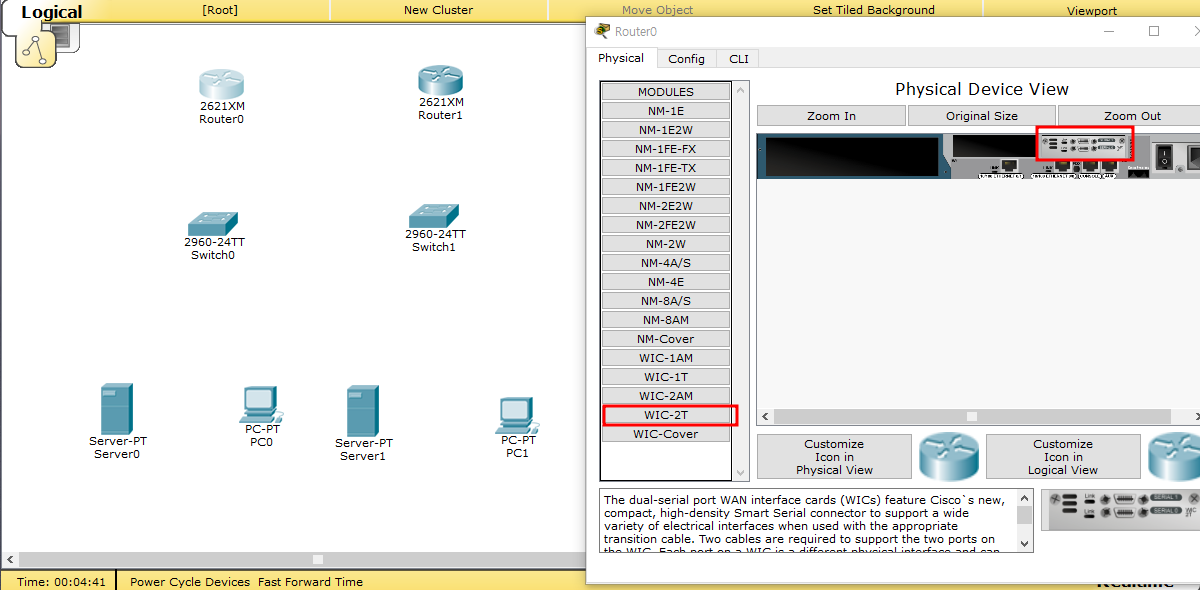This screenshot has height=590, width=1200.
Task: Click the Zoom Out button
Action: click(1130, 116)
